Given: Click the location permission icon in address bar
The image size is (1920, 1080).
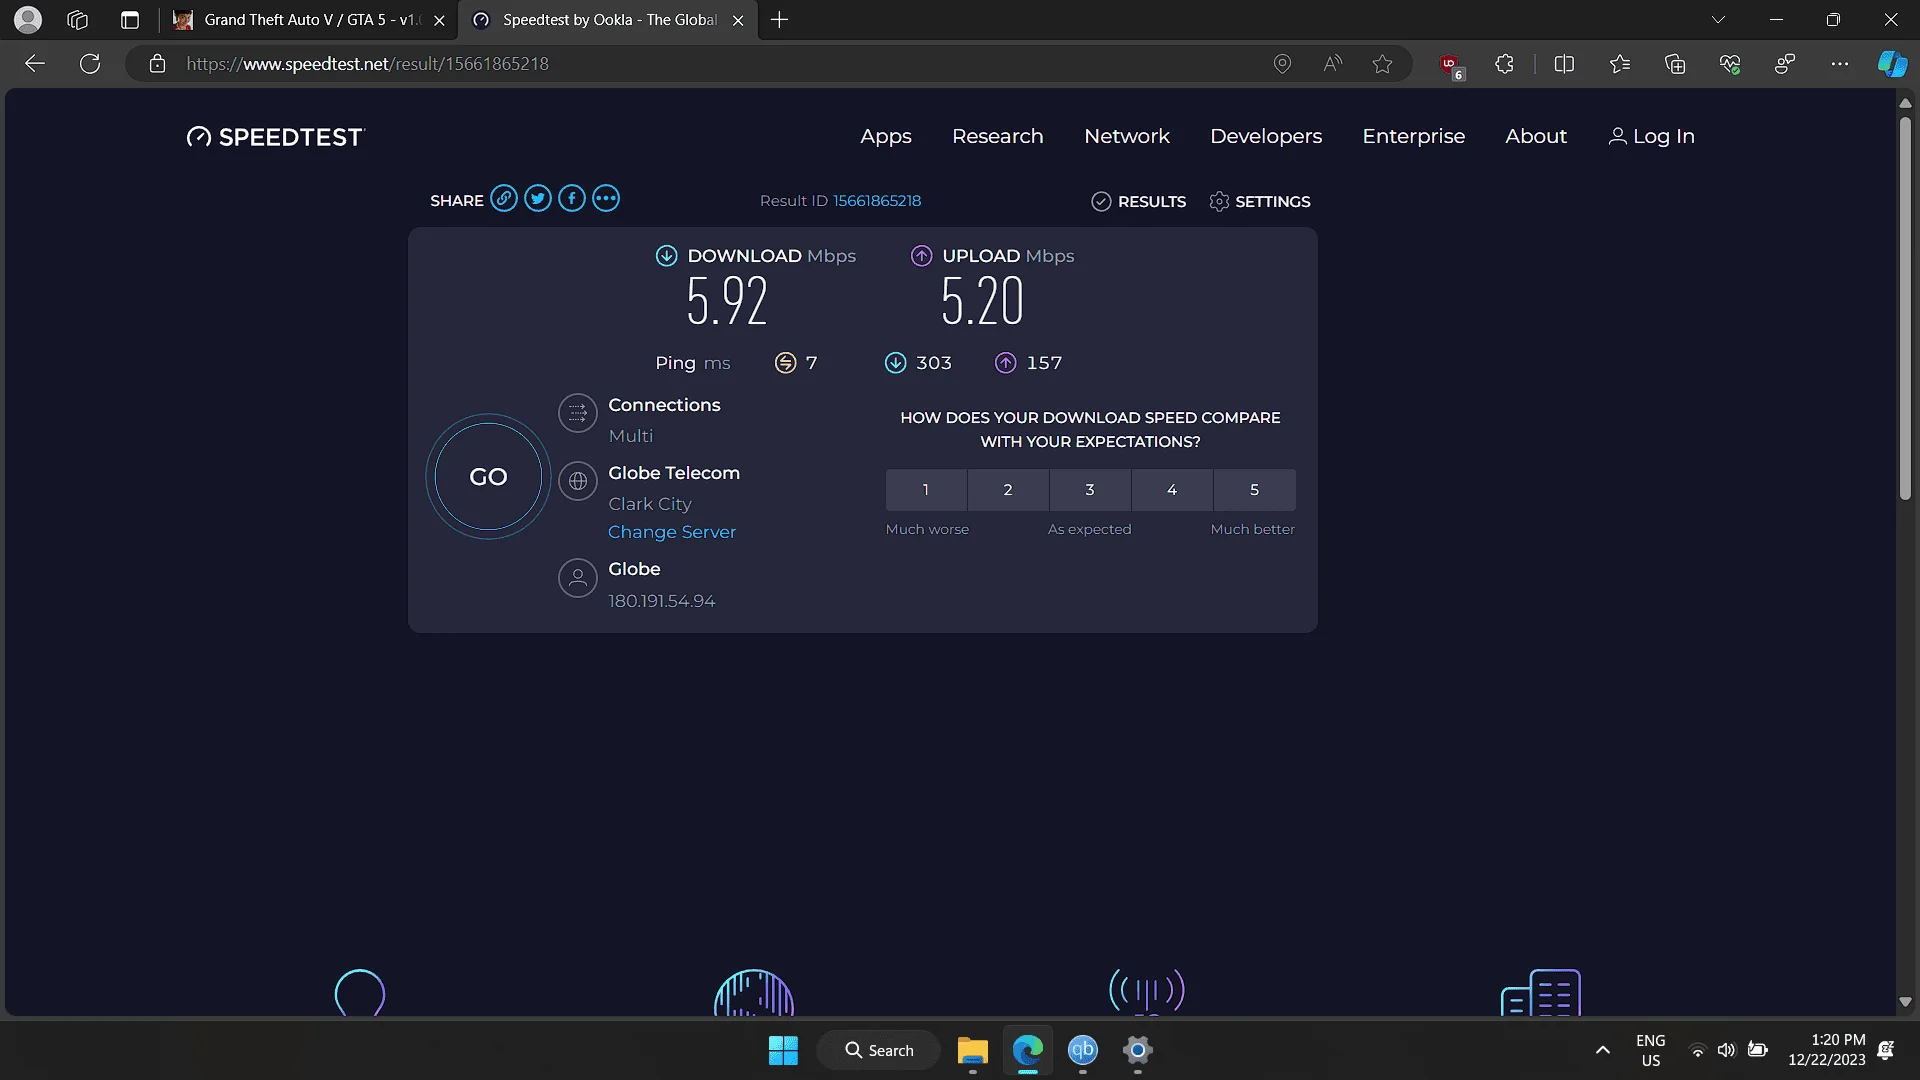Looking at the screenshot, I should tap(1282, 64).
